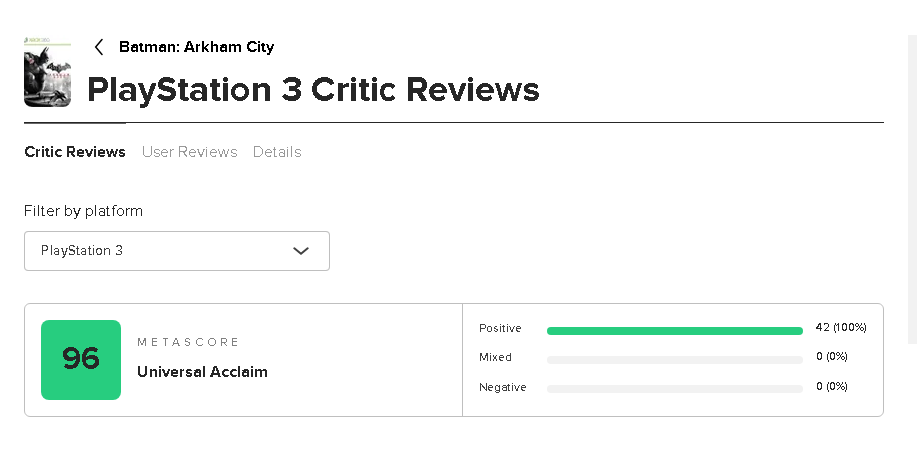Viewport: 917px width, 460px height.
Task: Open the Details tab
Action: tap(277, 152)
